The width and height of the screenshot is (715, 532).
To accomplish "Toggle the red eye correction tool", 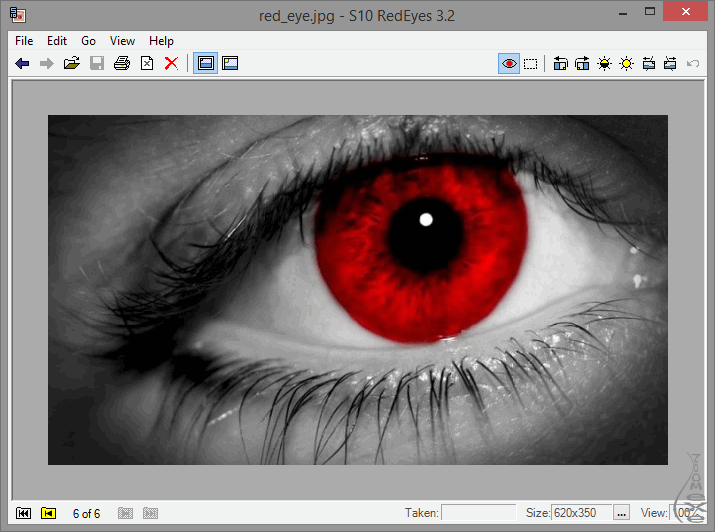I will (x=509, y=63).
